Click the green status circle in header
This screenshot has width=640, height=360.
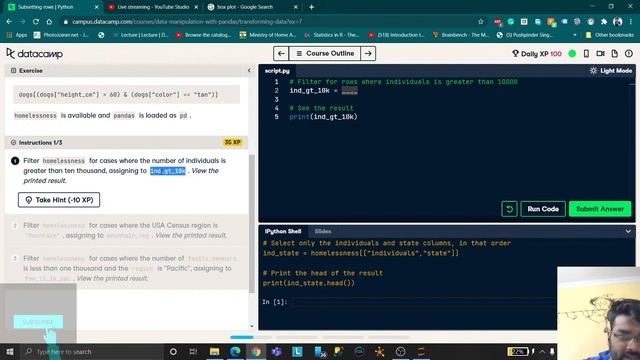coord(572,53)
